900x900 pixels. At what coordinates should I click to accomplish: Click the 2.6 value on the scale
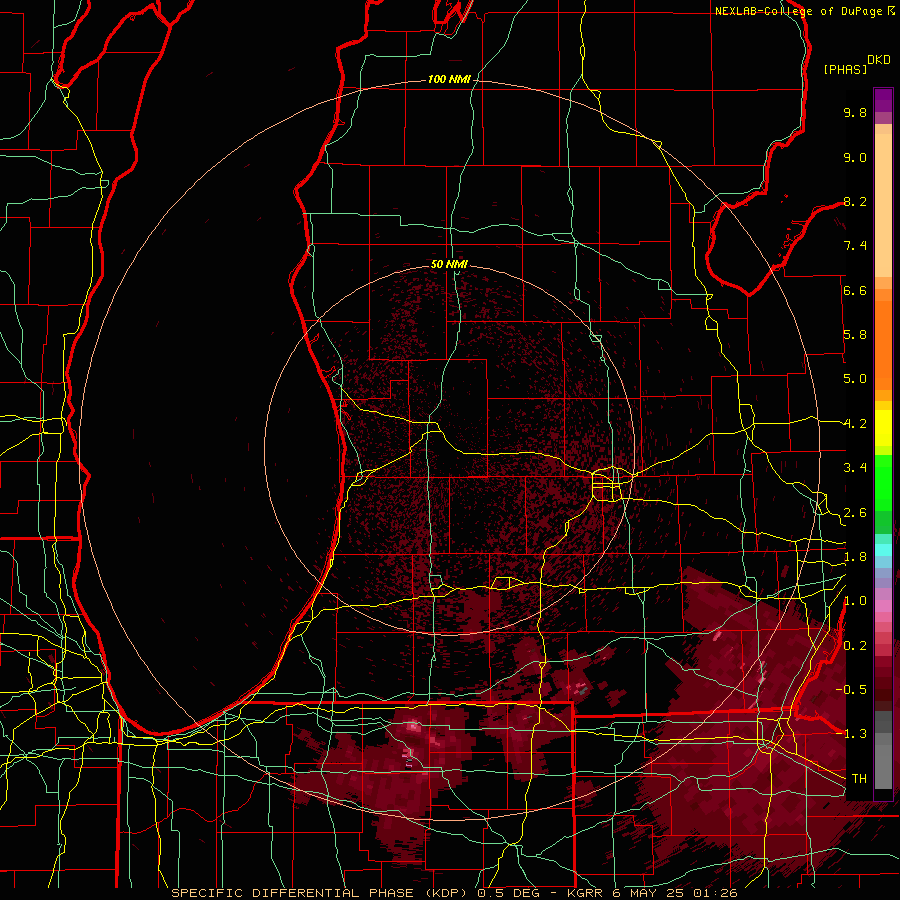pyautogui.click(x=855, y=513)
